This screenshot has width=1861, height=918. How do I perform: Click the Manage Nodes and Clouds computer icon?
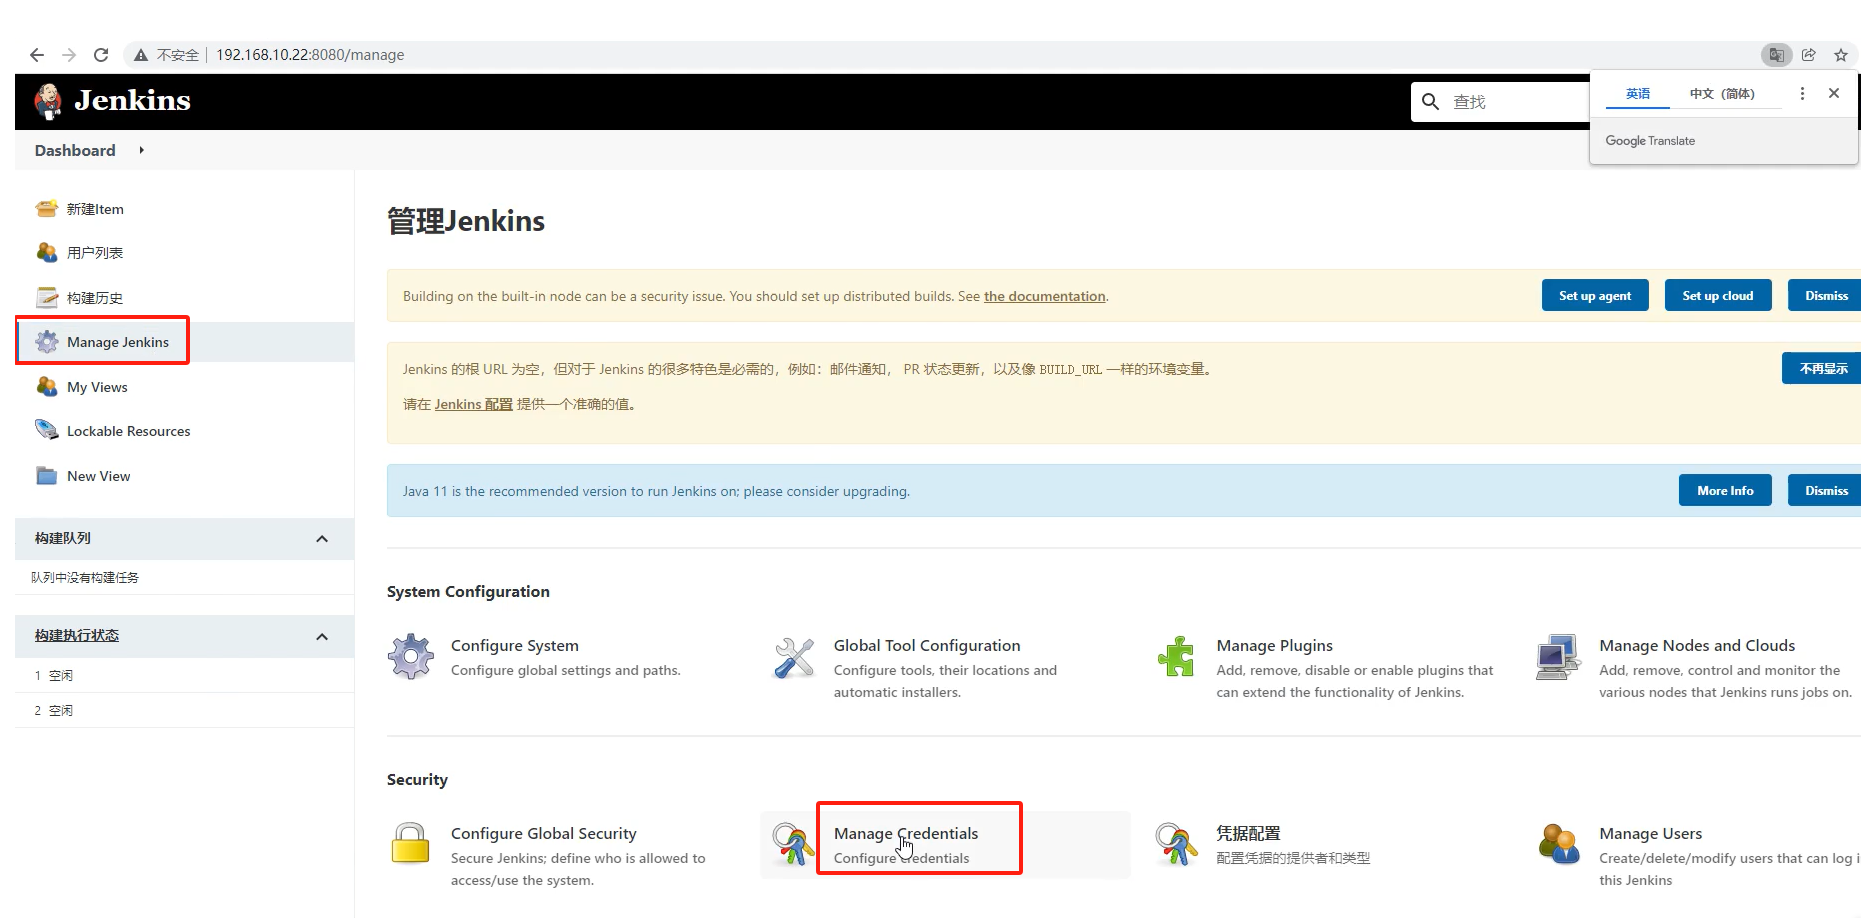click(x=1559, y=657)
